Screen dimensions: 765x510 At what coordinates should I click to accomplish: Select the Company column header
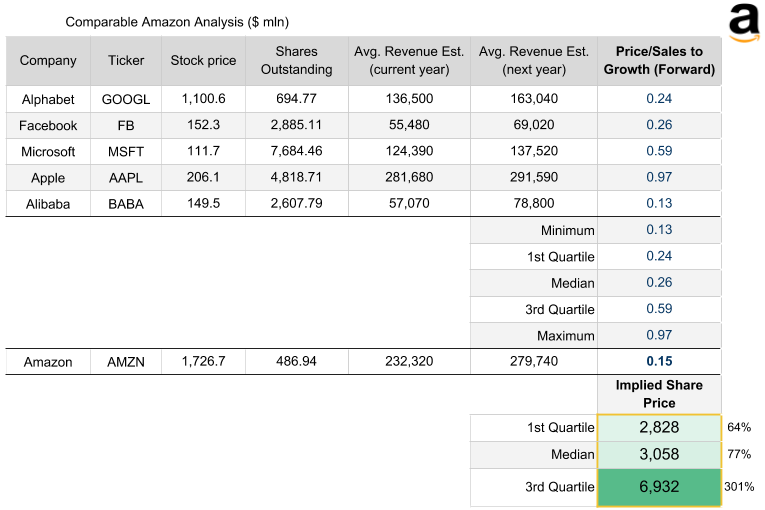[48, 61]
